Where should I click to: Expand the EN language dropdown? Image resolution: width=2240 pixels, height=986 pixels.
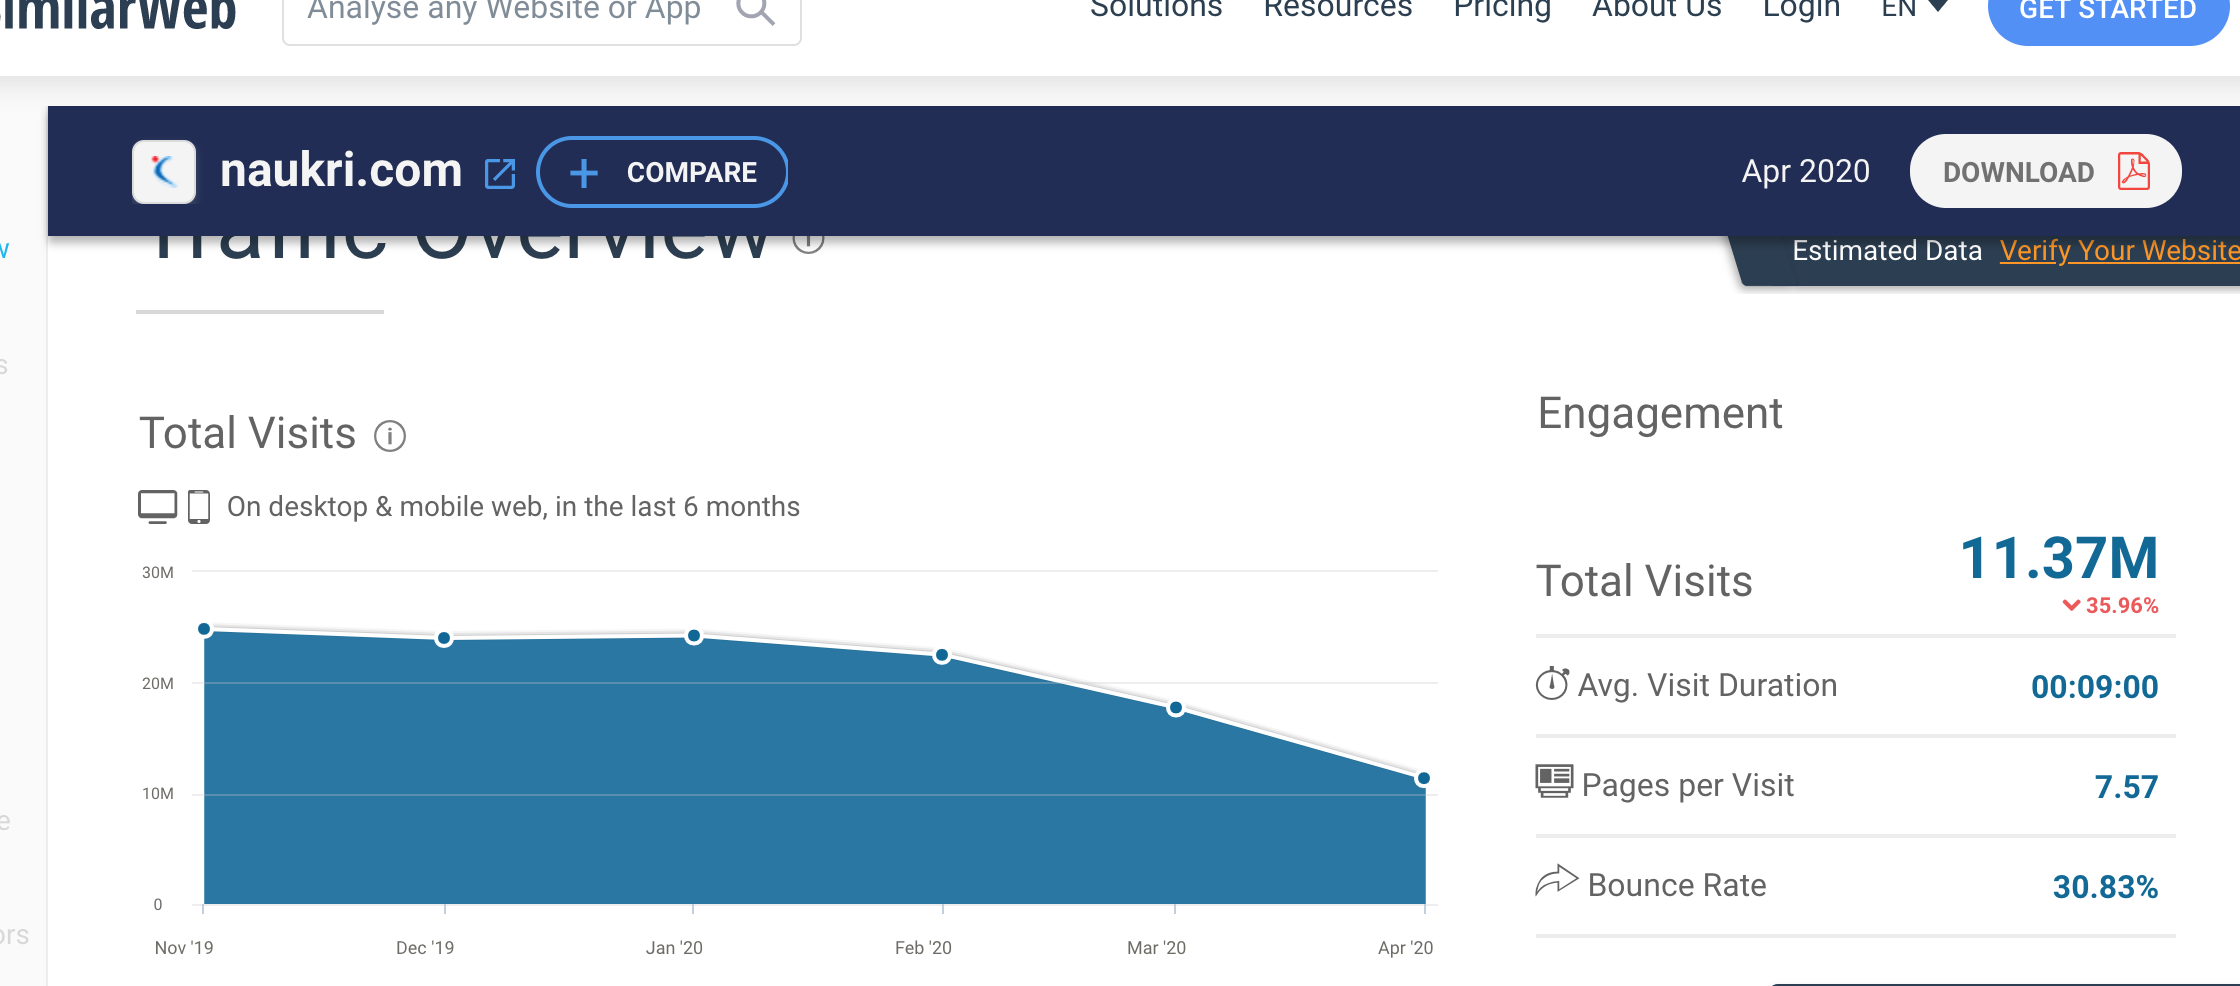click(x=1914, y=10)
